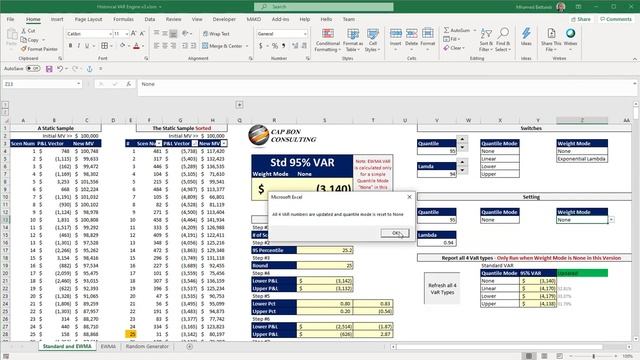Click the Lamda spinner down arrow

[462, 170]
